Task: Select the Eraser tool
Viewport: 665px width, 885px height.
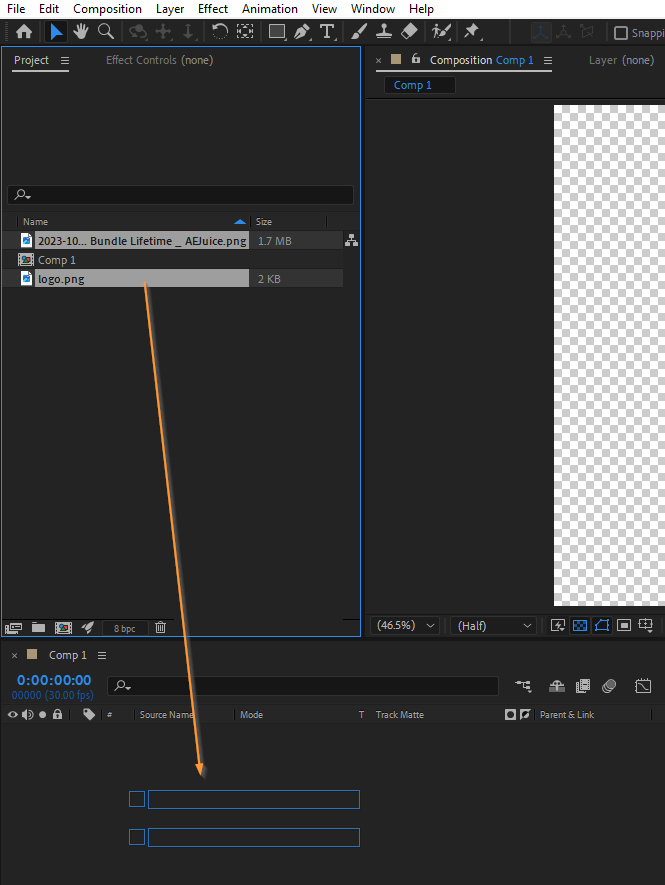Action: [x=409, y=31]
